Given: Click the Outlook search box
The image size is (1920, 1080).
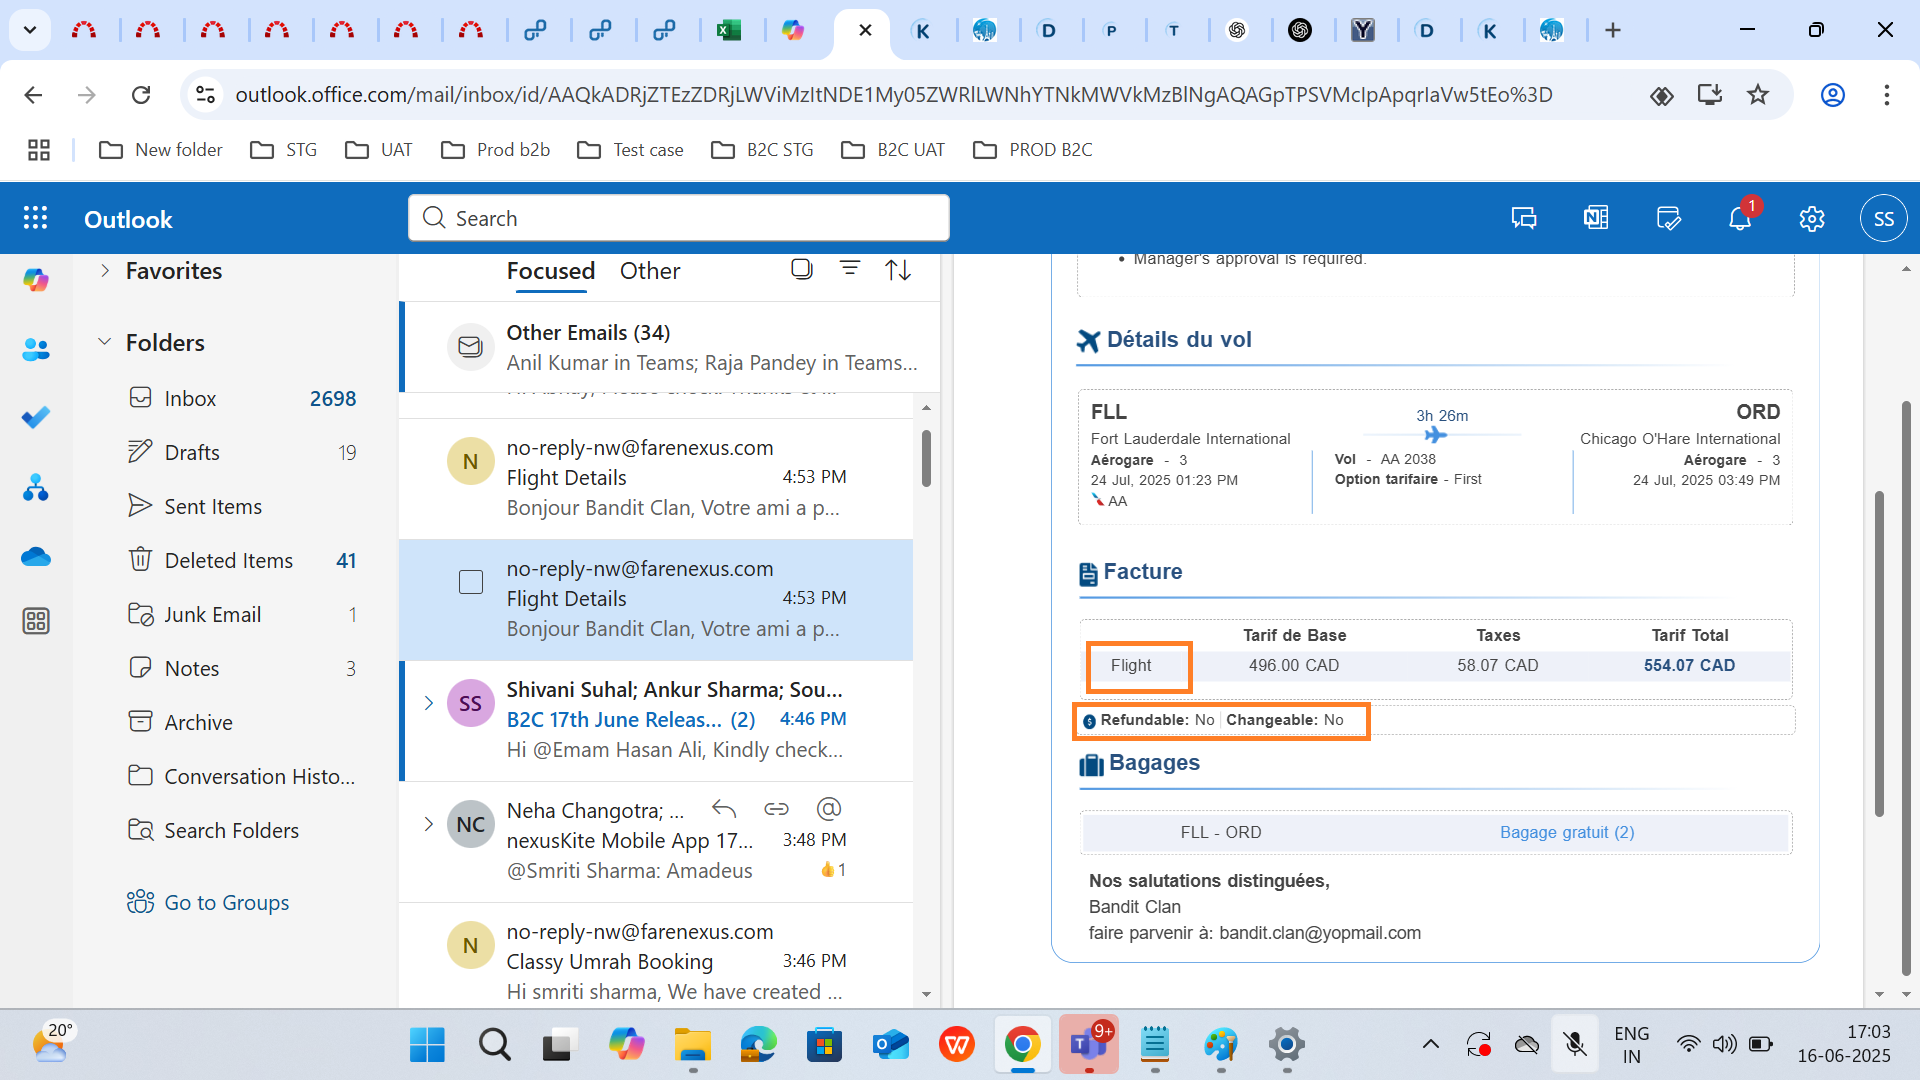Looking at the screenshot, I should (679, 218).
